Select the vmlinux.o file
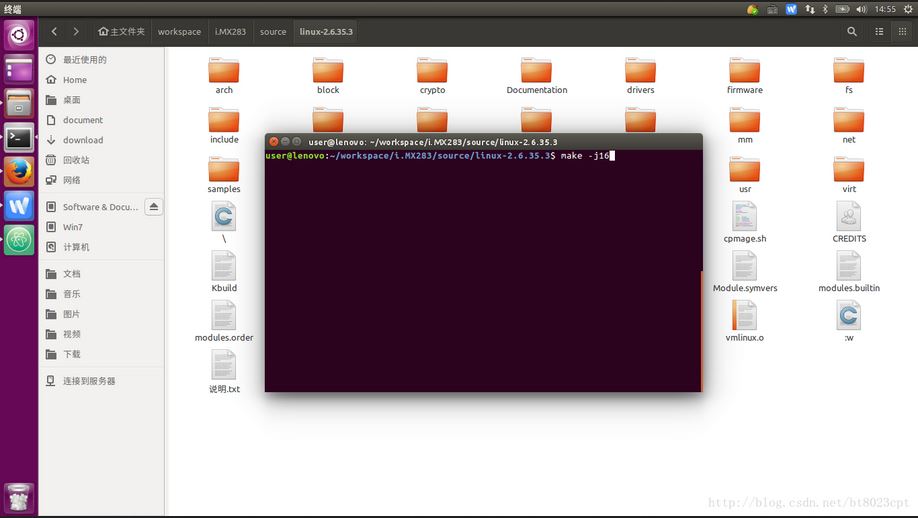918x518 pixels. click(x=745, y=321)
